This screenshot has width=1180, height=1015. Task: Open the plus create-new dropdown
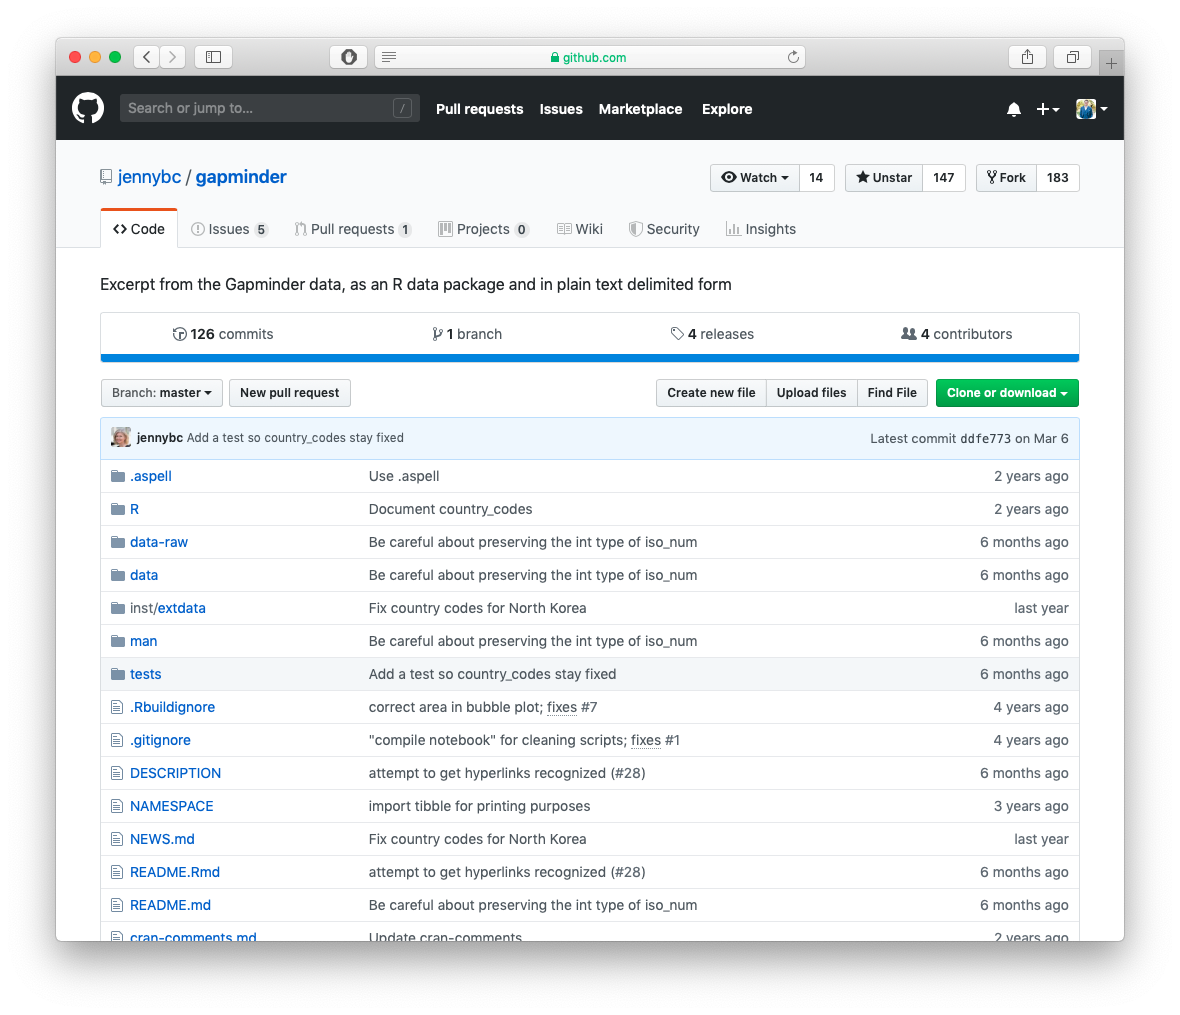coord(1047,109)
